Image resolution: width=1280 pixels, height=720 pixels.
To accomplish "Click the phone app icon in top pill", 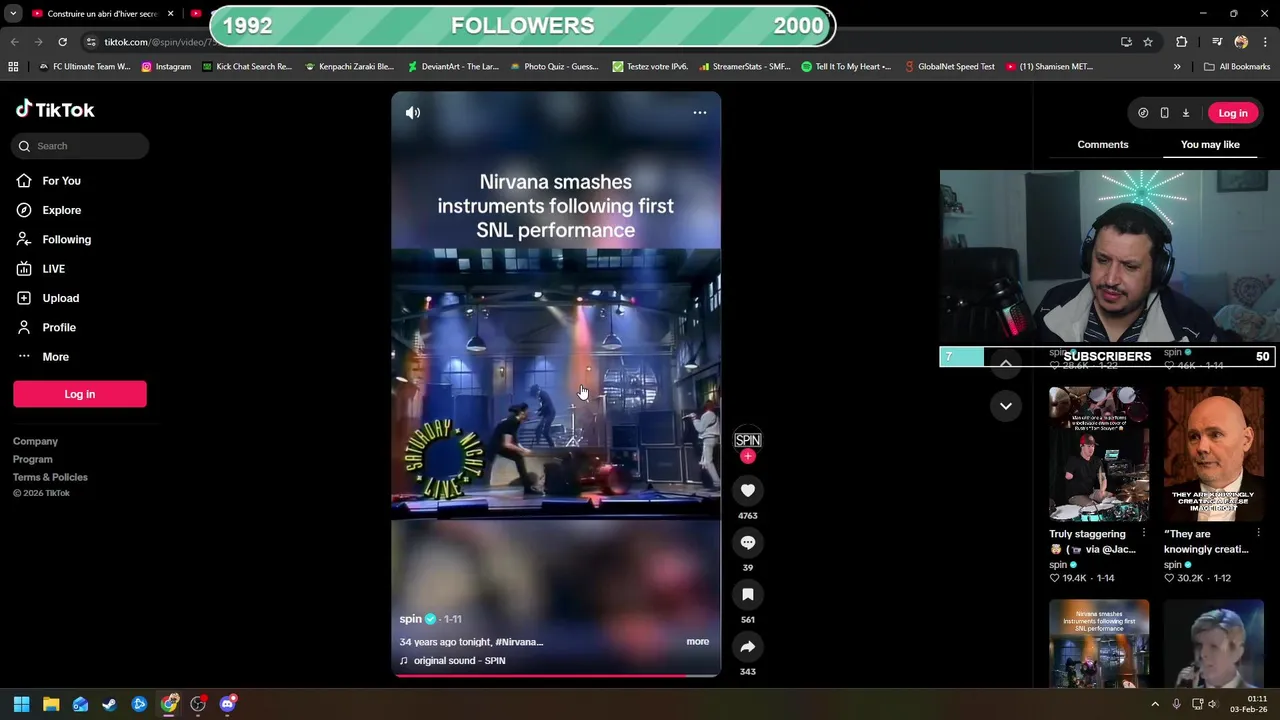I will [1164, 113].
